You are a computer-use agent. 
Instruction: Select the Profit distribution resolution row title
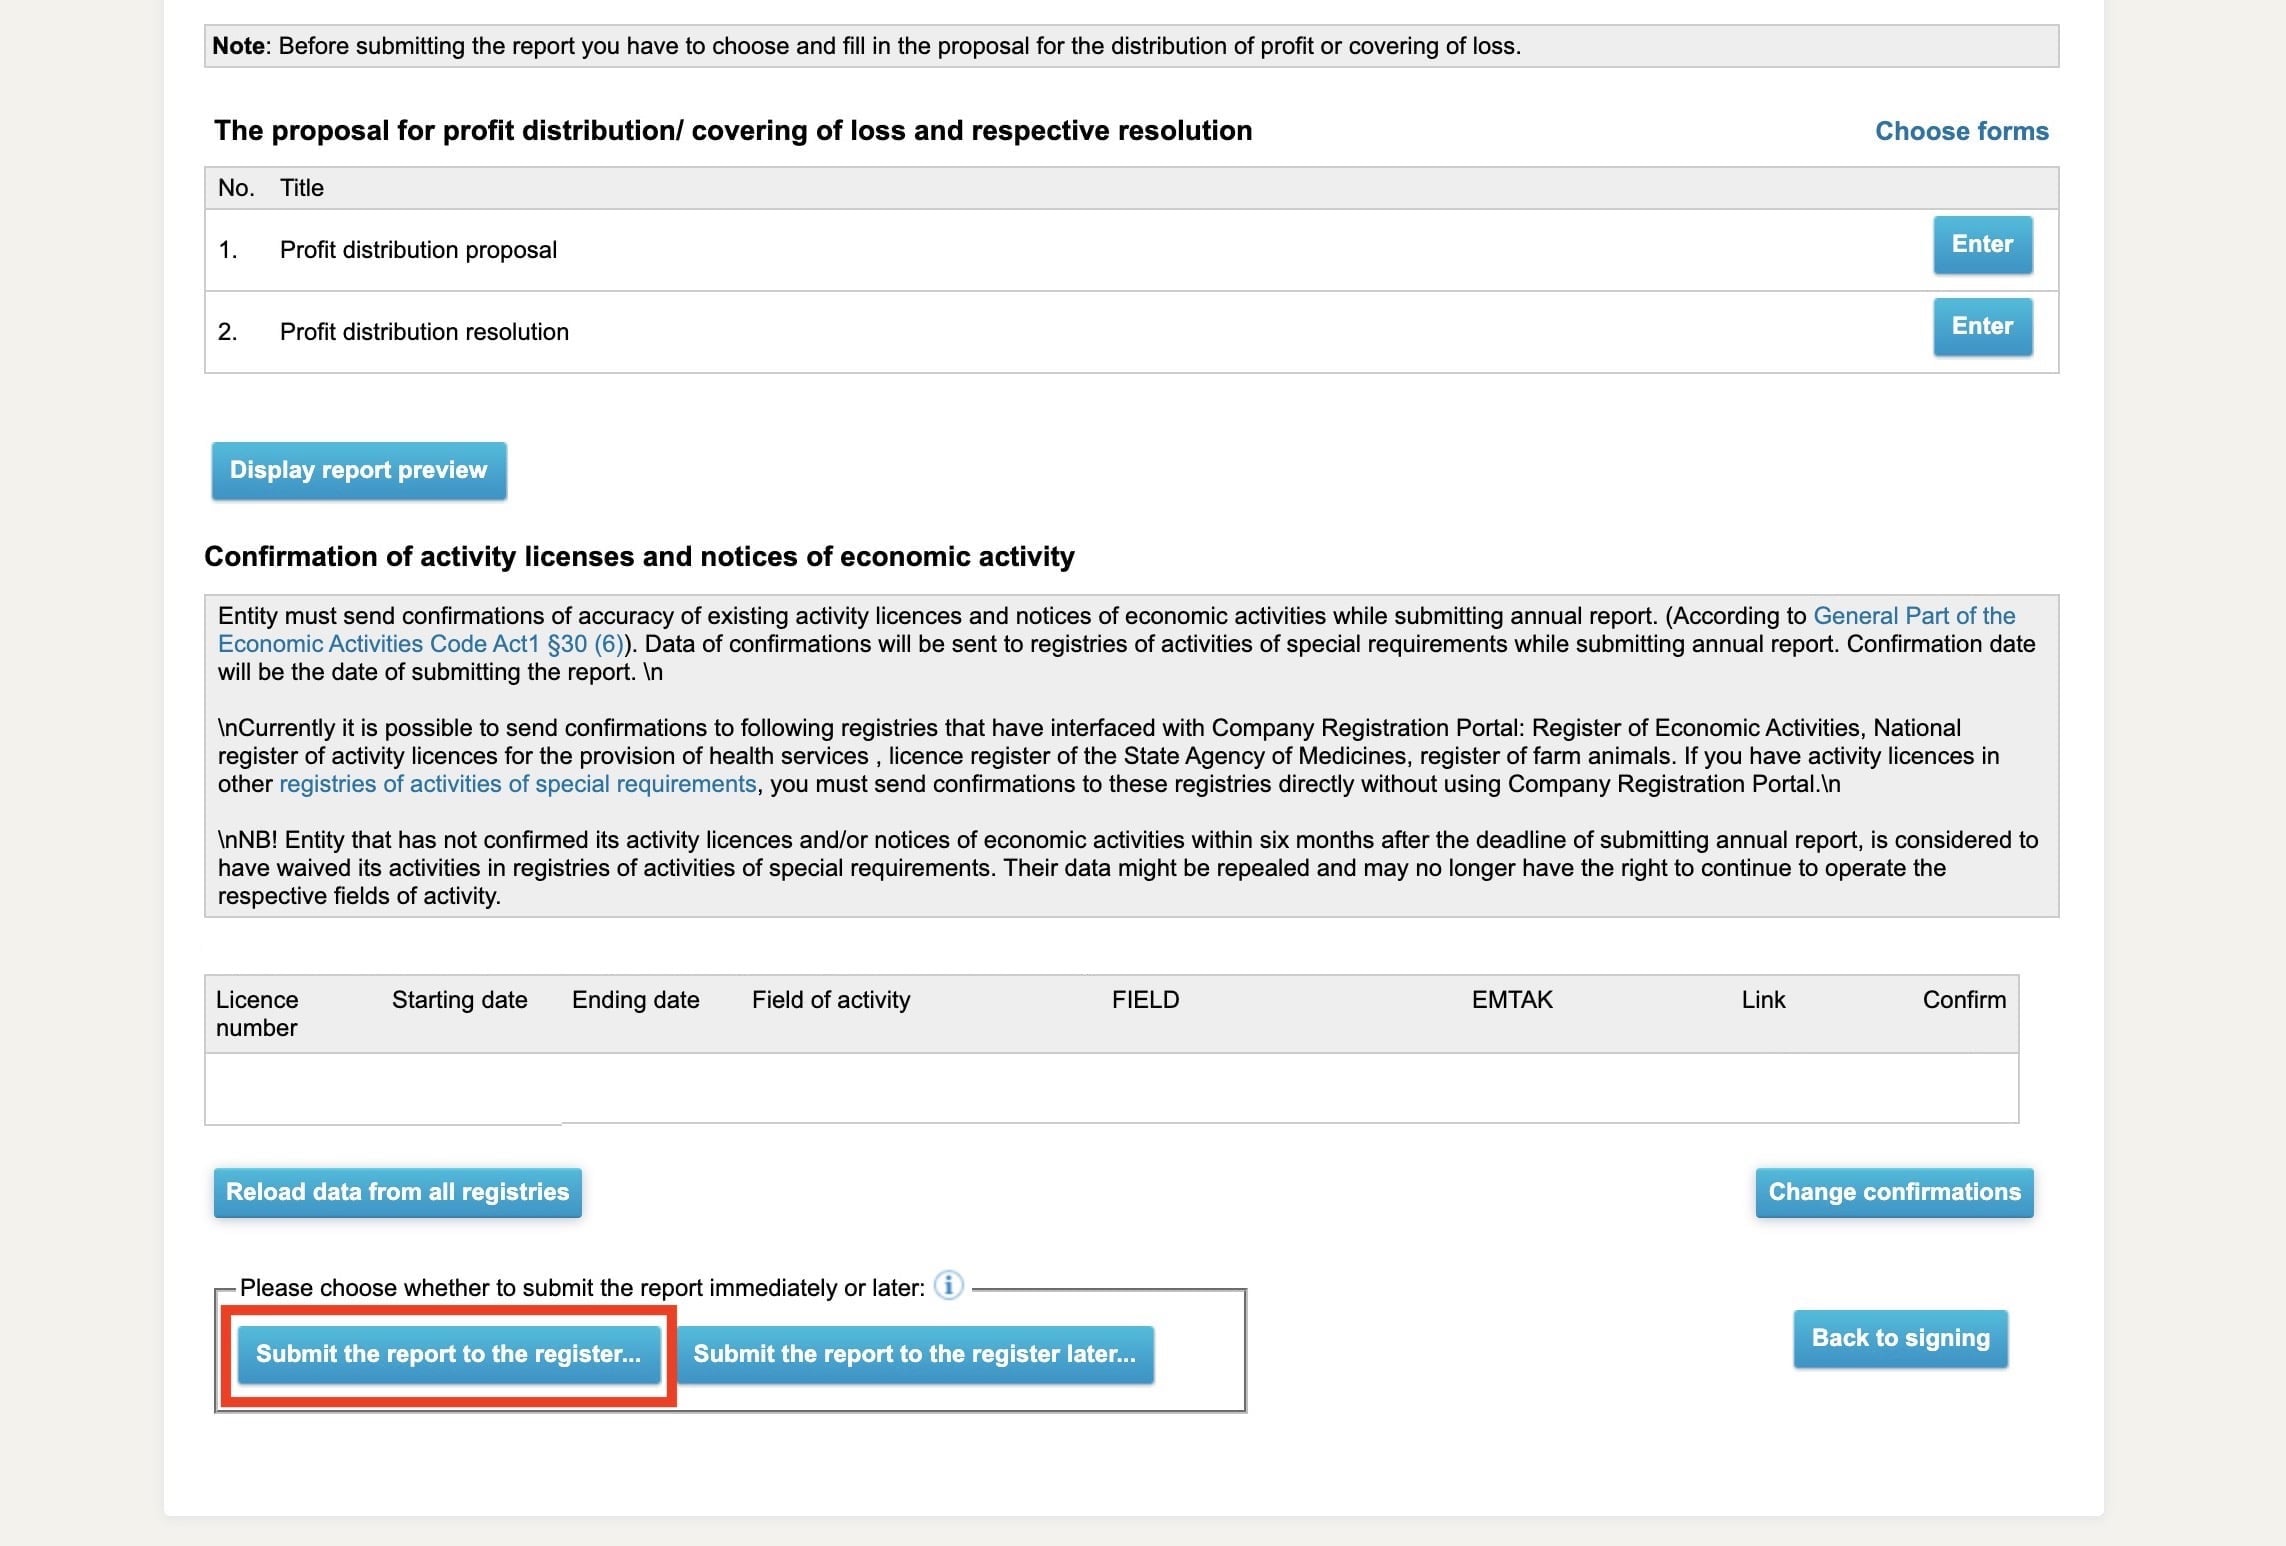pos(424,332)
